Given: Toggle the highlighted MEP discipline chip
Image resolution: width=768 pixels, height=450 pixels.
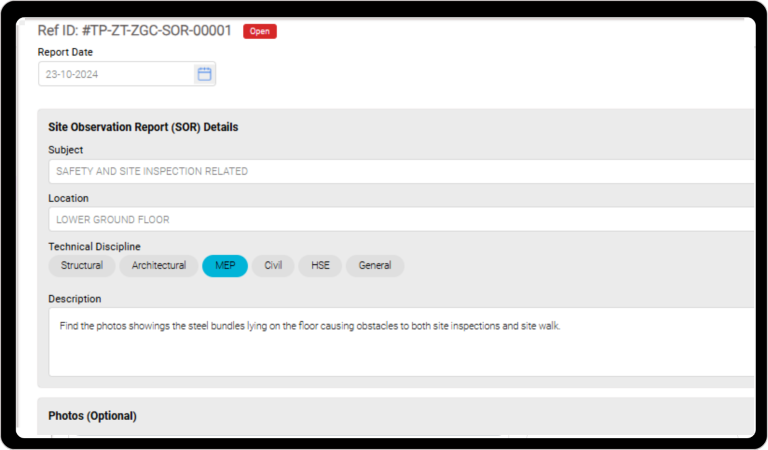Looking at the screenshot, I should click(x=225, y=266).
